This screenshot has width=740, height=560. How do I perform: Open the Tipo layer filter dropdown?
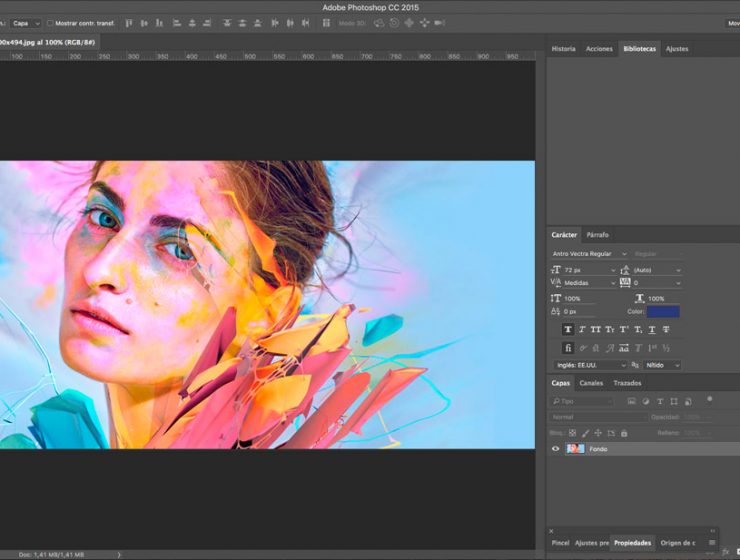coord(582,401)
